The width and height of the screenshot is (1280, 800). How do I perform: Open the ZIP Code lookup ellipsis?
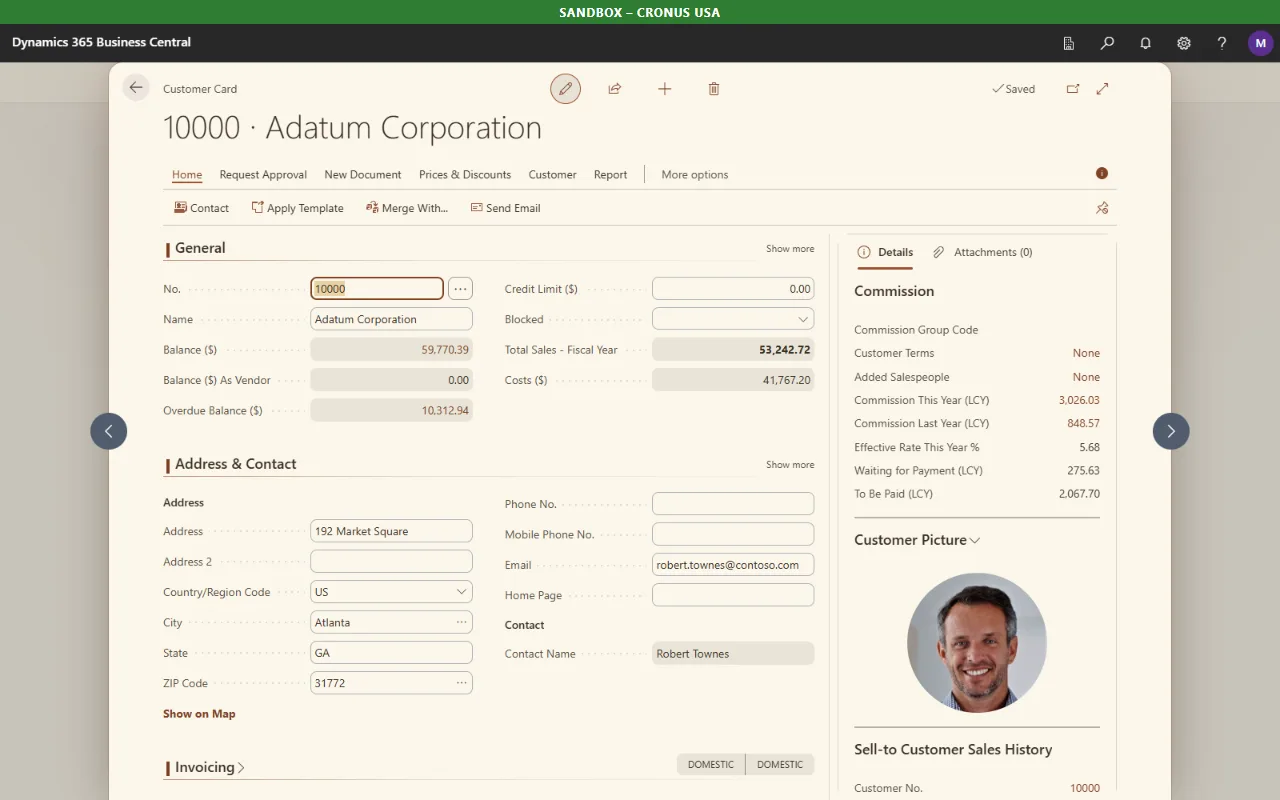[462, 683]
